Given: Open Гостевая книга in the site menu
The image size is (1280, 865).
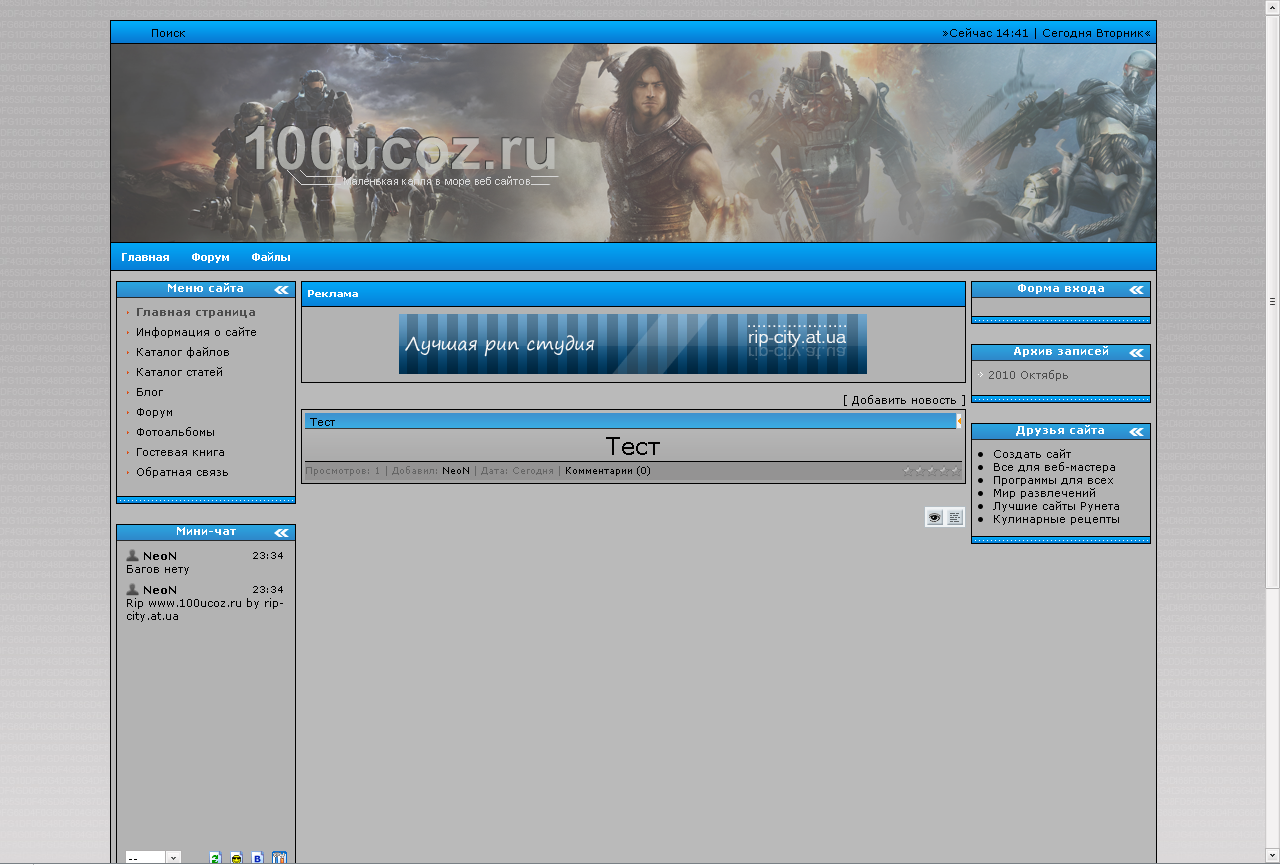Looking at the screenshot, I should [181, 452].
